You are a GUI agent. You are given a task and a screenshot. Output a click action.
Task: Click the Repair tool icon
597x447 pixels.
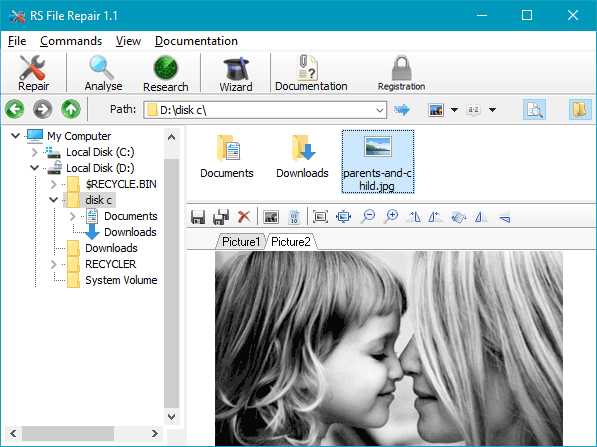33,73
